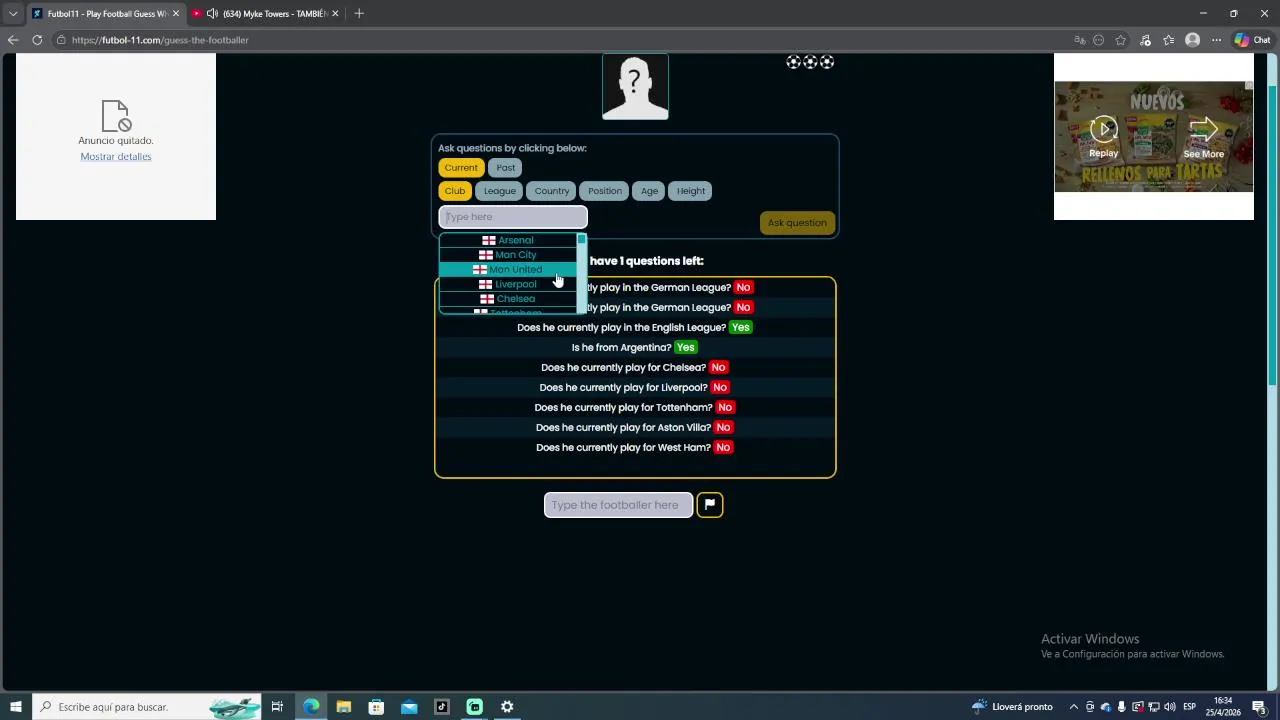
Task: Click the Windows taskbar search box
Action: (146, 707)
